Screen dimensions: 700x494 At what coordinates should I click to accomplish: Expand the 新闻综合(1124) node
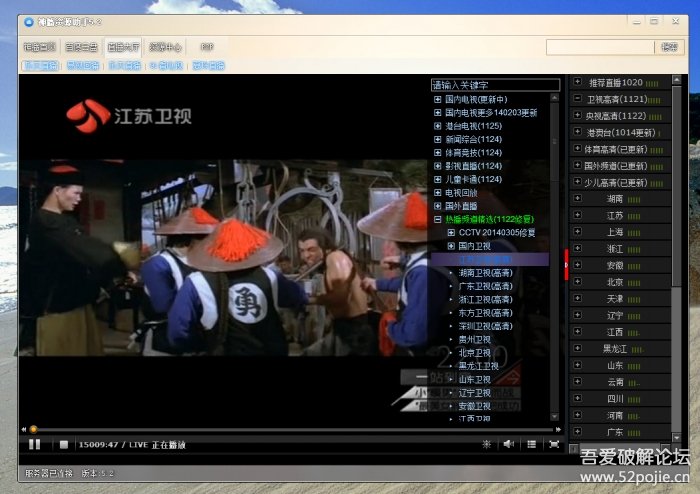(x=438, y=139)
